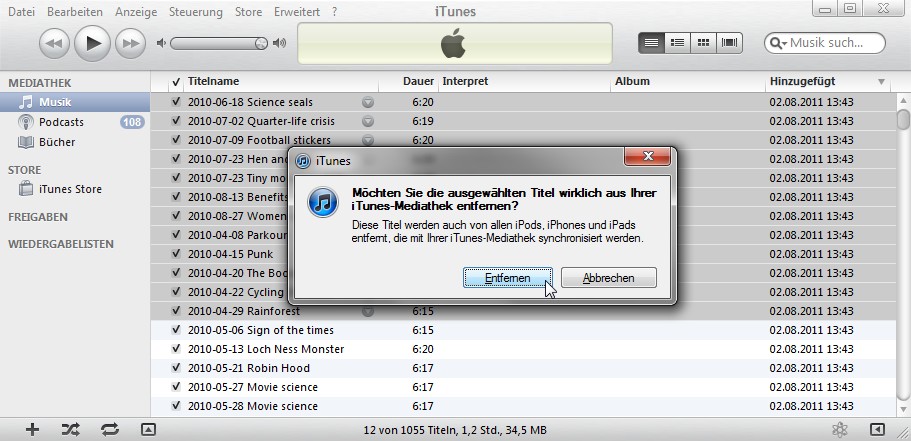The width and height of the screenshot is (911, 441).
Task: Open Genius with the atom icon
Action: coord(840,429)
